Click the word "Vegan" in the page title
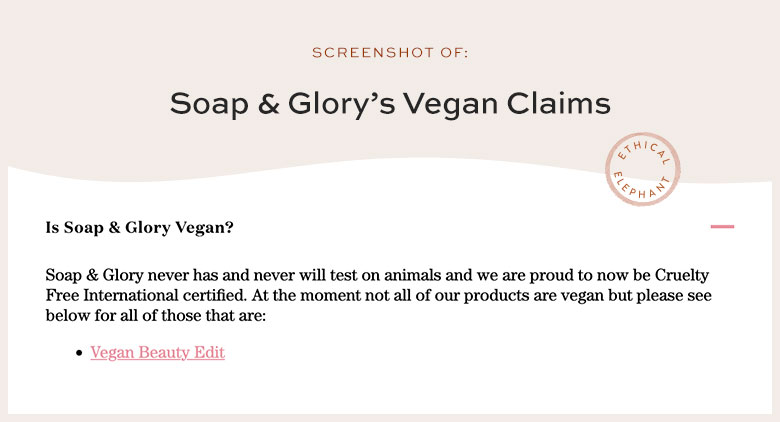 450,105
